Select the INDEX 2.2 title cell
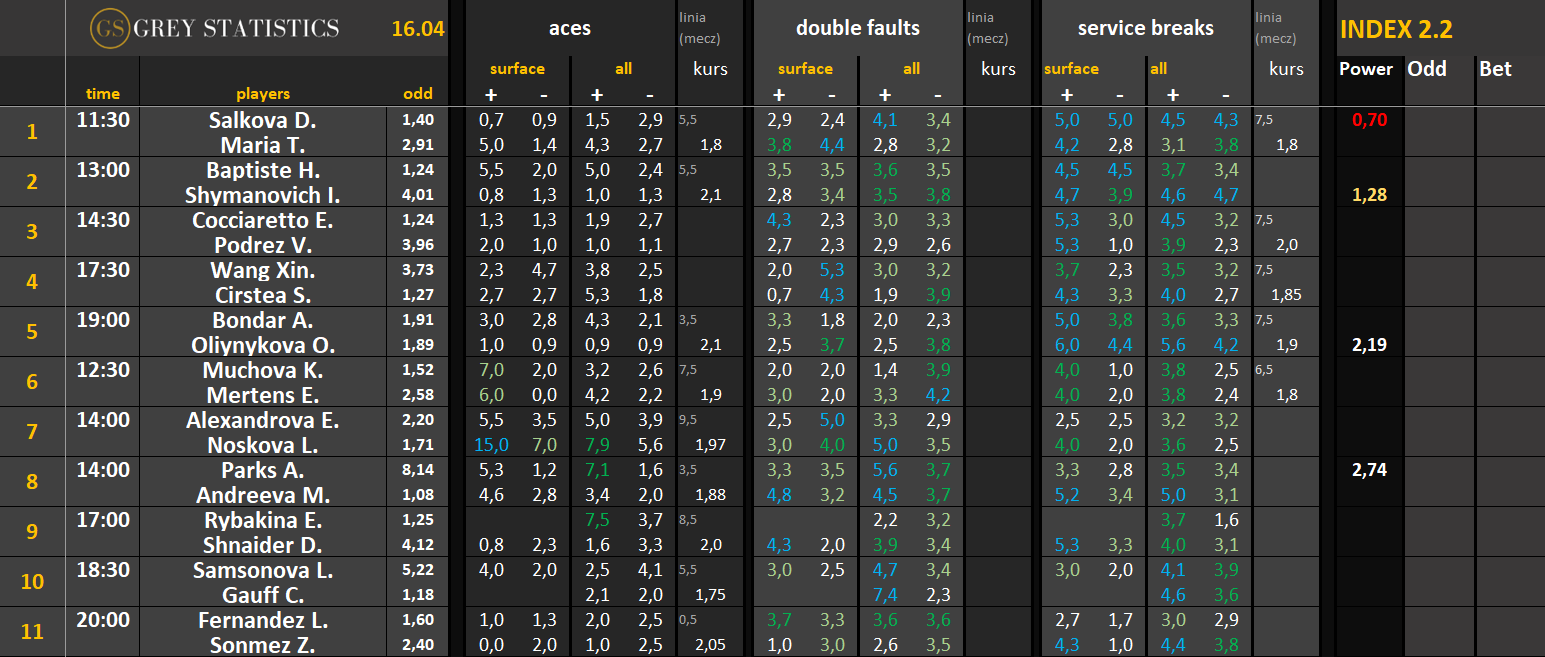The width and height of the screenshot is (1545, 657). point(1395,29)
